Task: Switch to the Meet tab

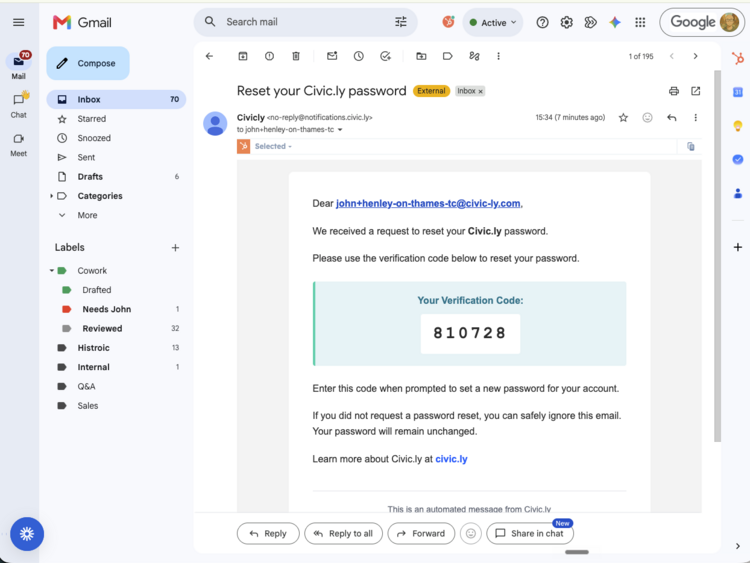Action: [19, 145]
